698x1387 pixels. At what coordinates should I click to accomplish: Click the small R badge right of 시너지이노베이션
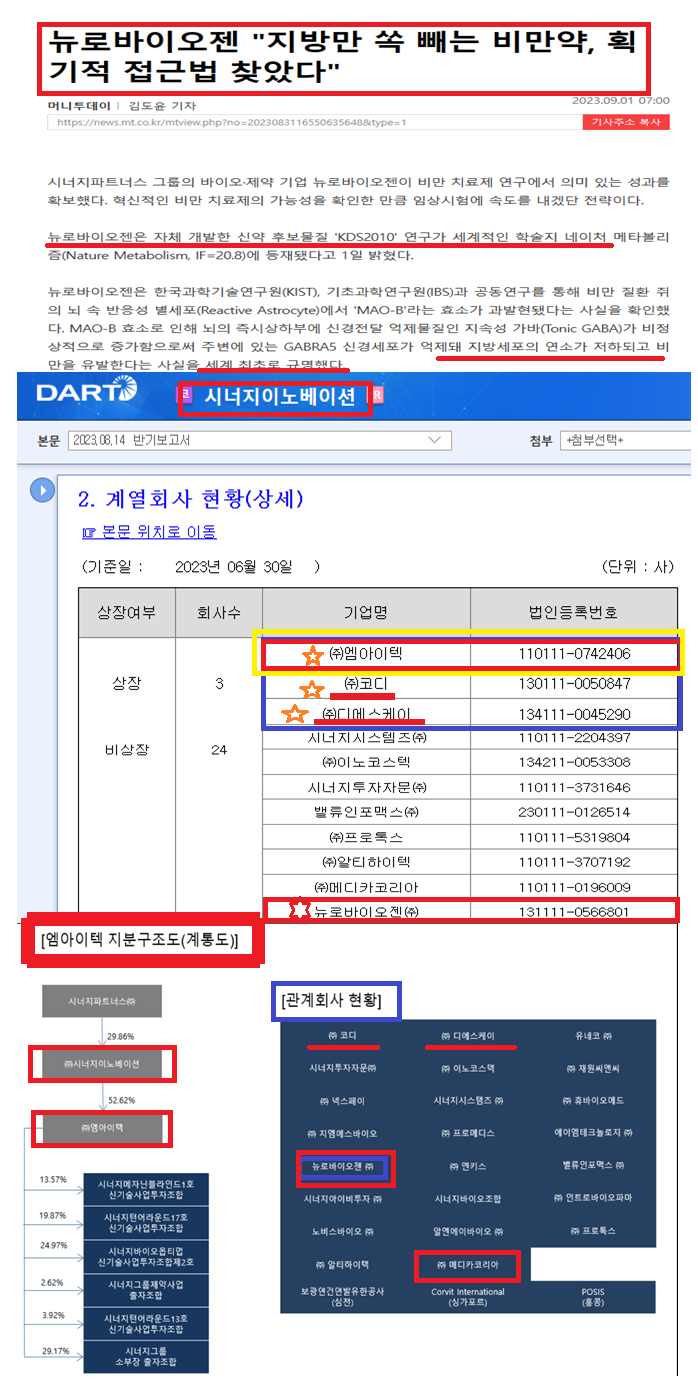[377, 396]
